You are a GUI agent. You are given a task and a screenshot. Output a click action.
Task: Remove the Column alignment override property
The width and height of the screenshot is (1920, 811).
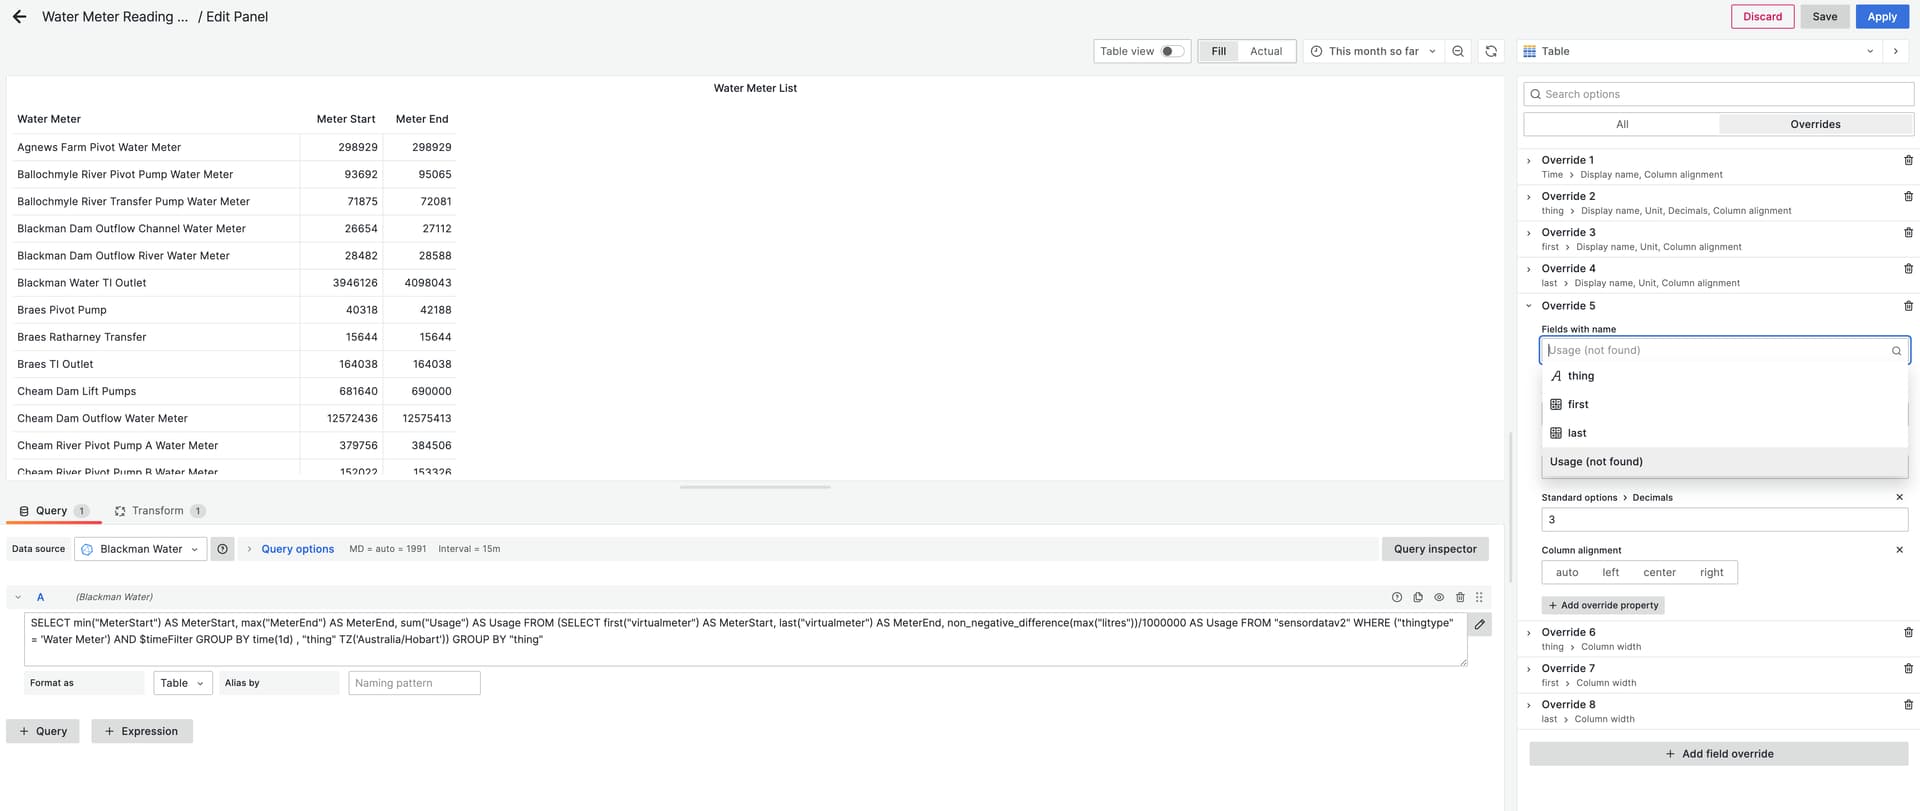(x=1899, y=550)
